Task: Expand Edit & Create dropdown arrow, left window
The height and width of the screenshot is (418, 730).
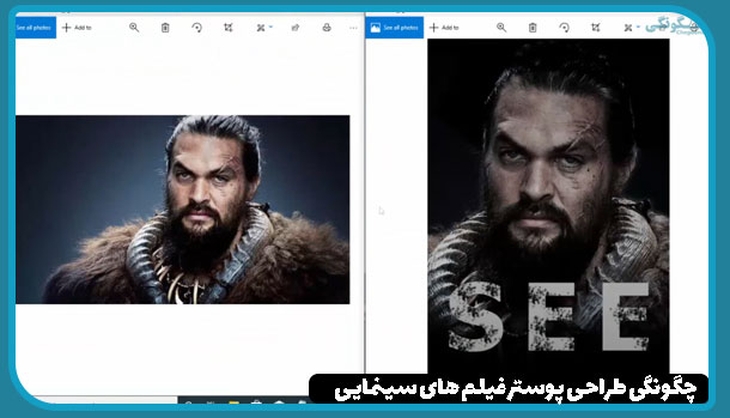Action: pos(271,27)
